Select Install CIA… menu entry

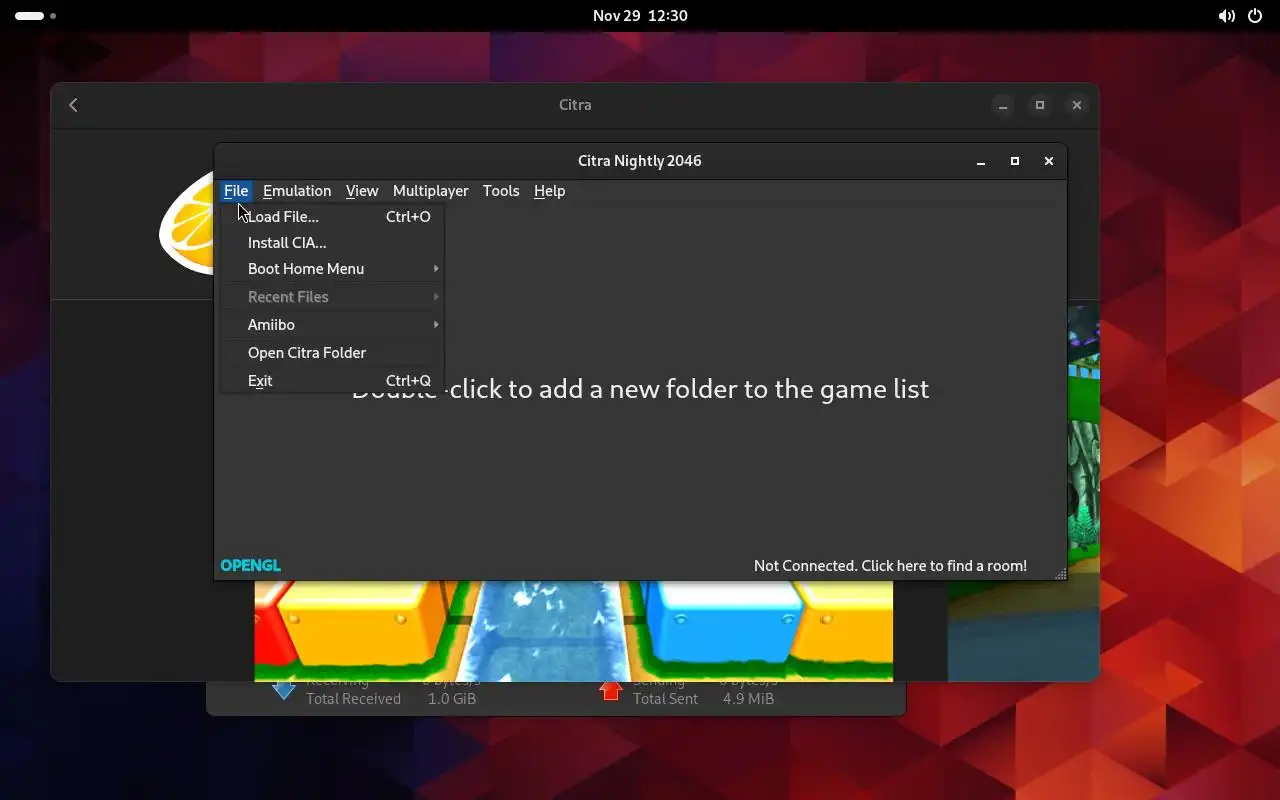[x=332, y=243]
